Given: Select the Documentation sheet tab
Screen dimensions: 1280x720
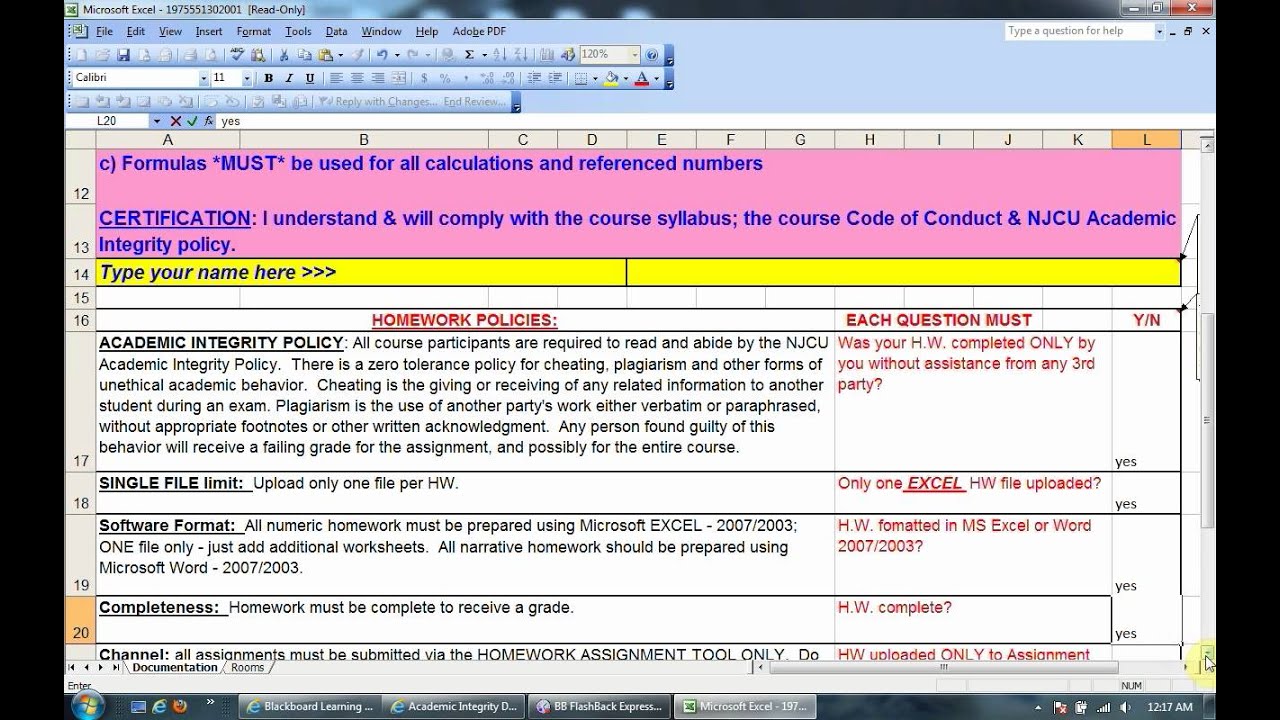Looking at the screenshot, I should (174, 667).
